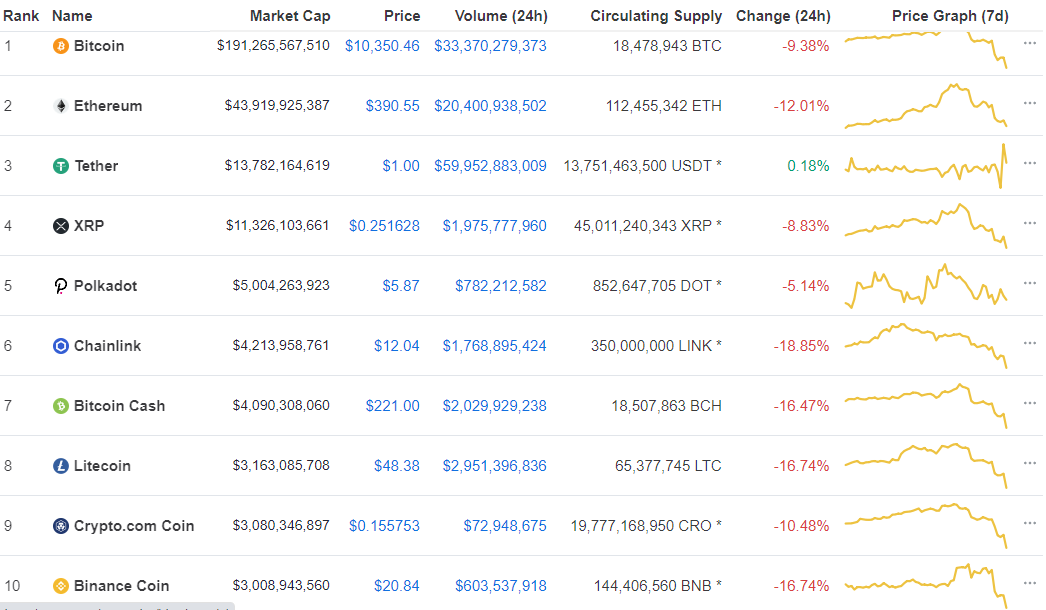1046x610 pixels.
Task: Open the Chainlink coin name link
Action: (107, 346)
